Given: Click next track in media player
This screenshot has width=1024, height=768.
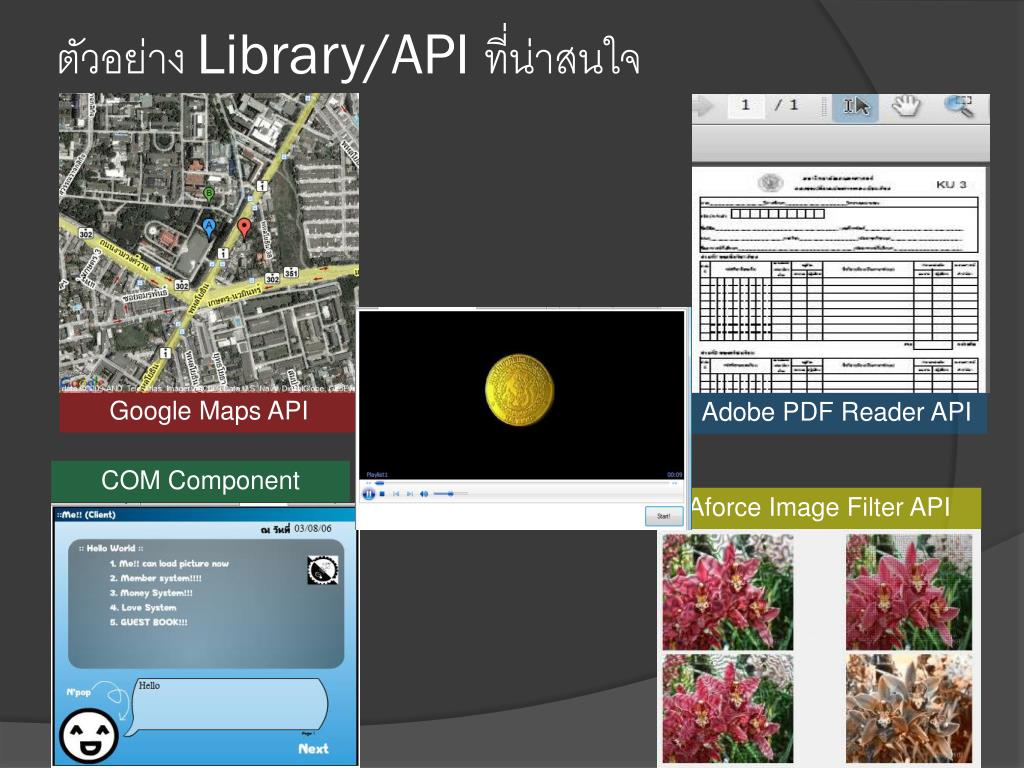Looking at the screenshot, I should (x=409, y=494).
